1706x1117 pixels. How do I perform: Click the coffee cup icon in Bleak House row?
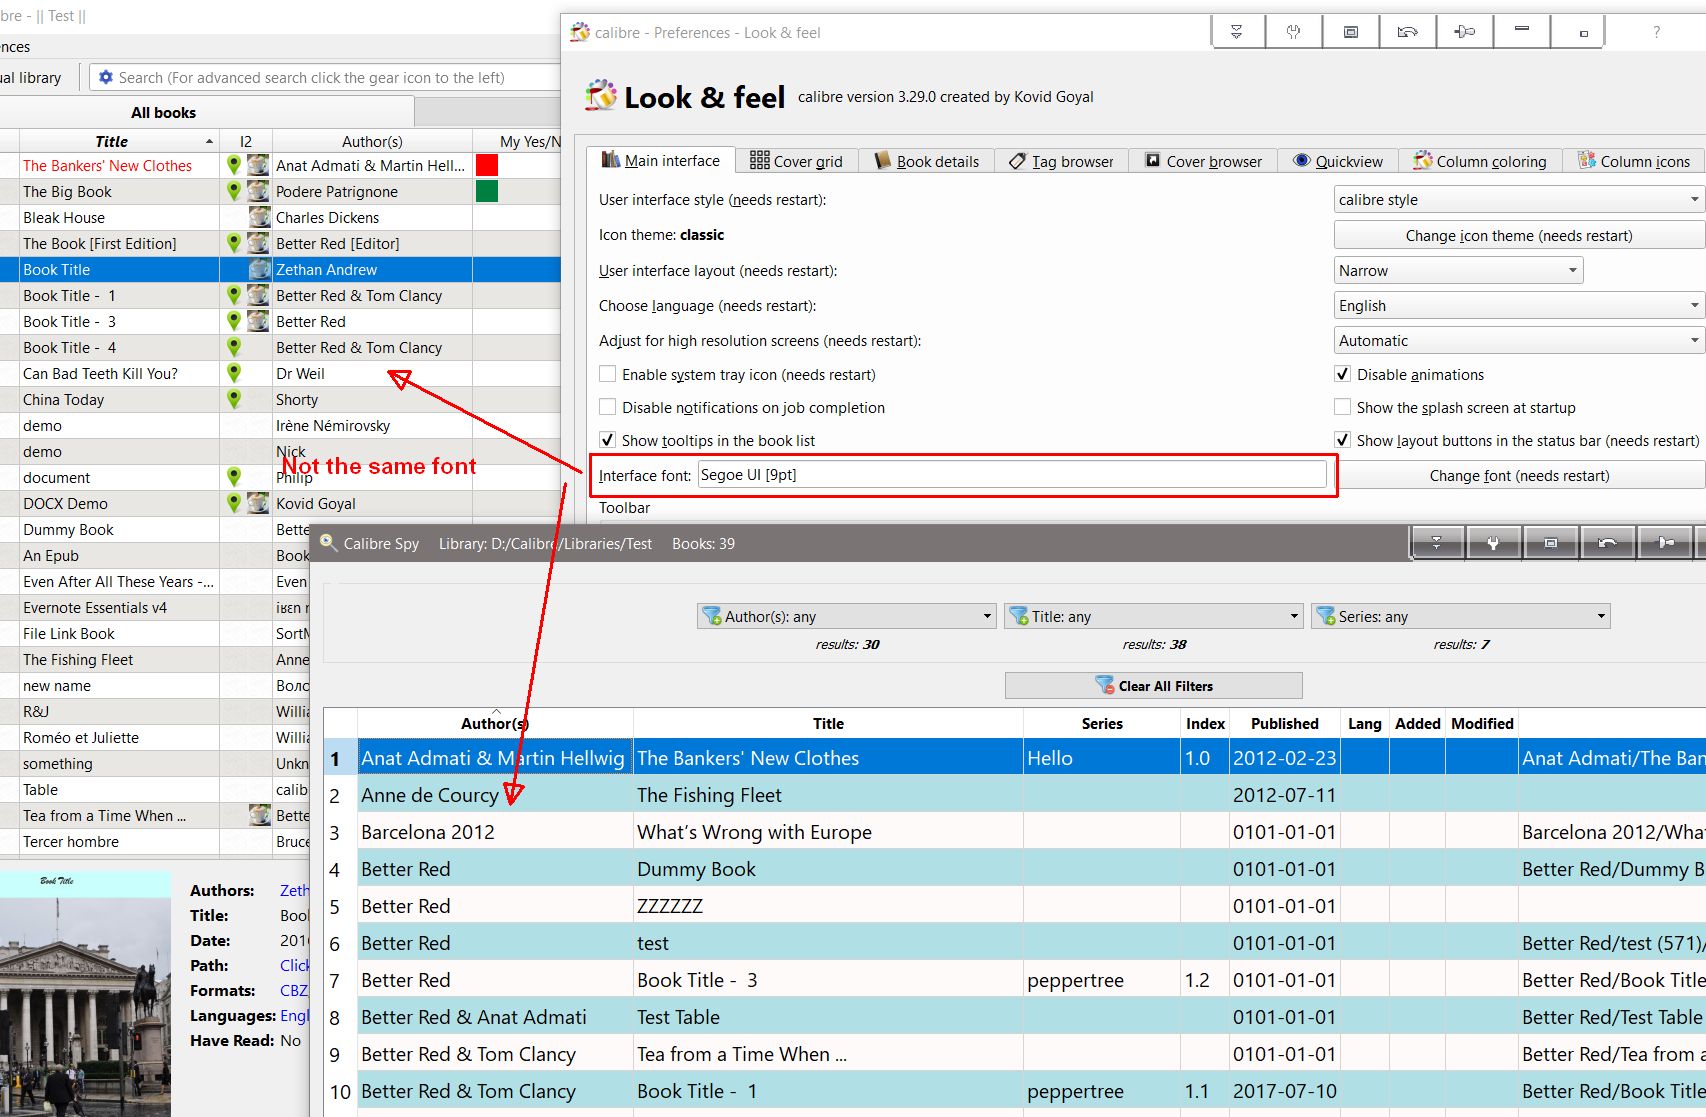[x=259, y=217]
